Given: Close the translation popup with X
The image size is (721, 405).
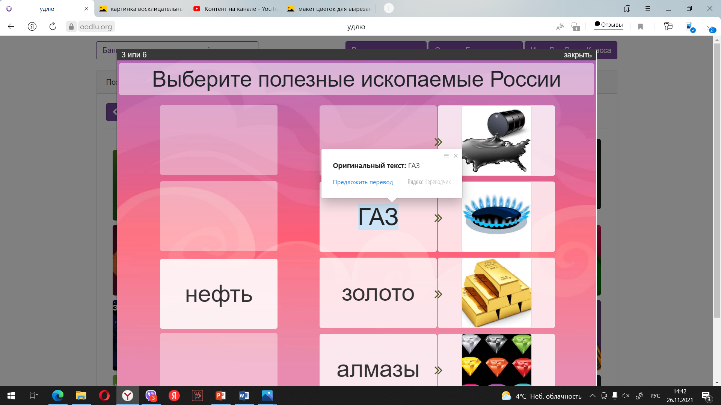Looking at the screenshot, I should (x=456, y=156).
